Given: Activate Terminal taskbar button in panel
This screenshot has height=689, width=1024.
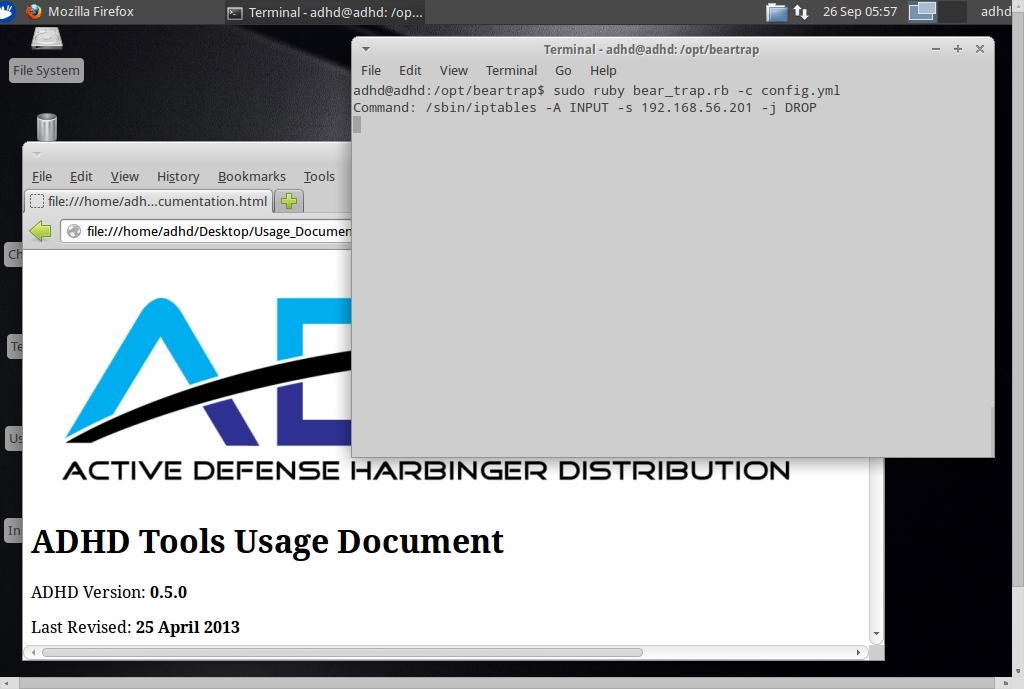Looking at the screenshot, I should (325, 12).
